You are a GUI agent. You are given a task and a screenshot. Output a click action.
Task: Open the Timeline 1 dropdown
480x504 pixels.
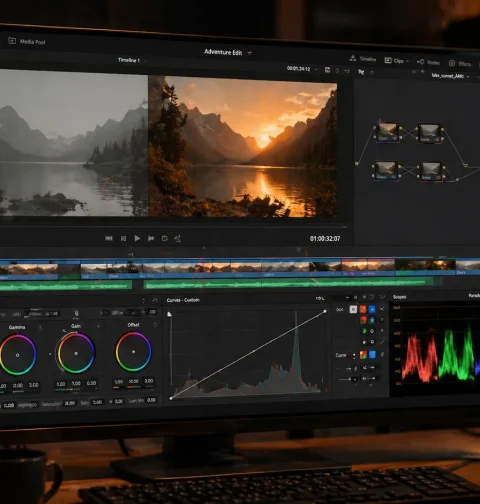click(x=145, y=61)
